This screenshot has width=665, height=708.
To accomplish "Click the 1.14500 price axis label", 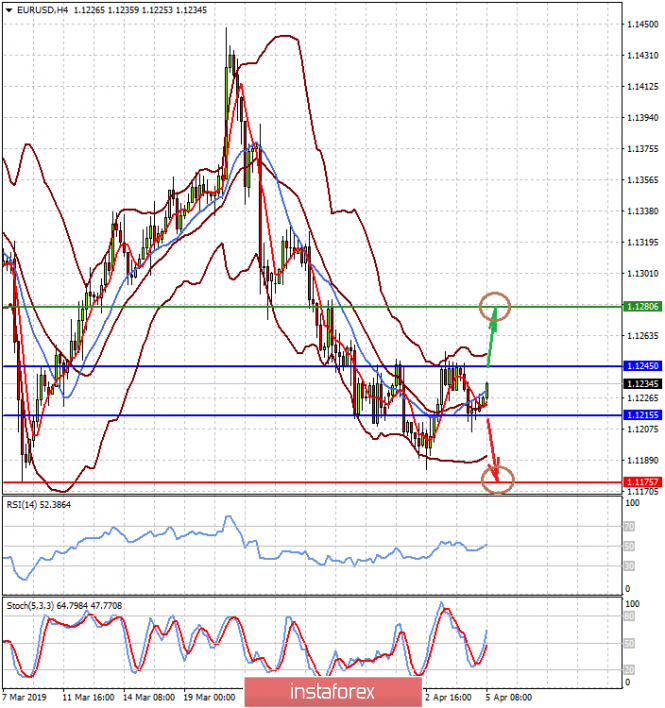I will [641, 23].
